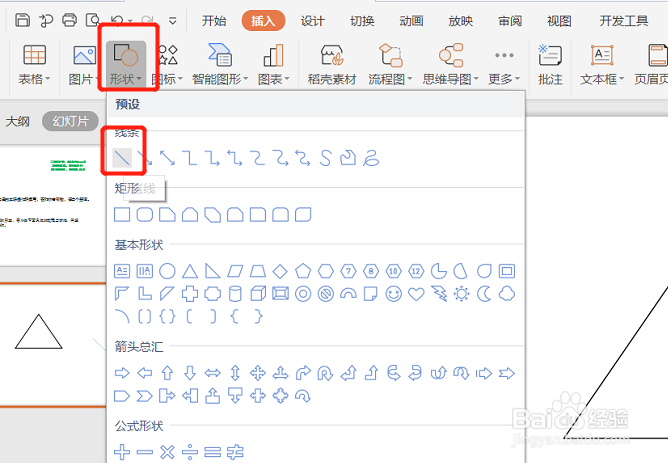This screenshot has height=463, width=668.
Task: Open the 表格 dropdown
Action: (34, 64)
